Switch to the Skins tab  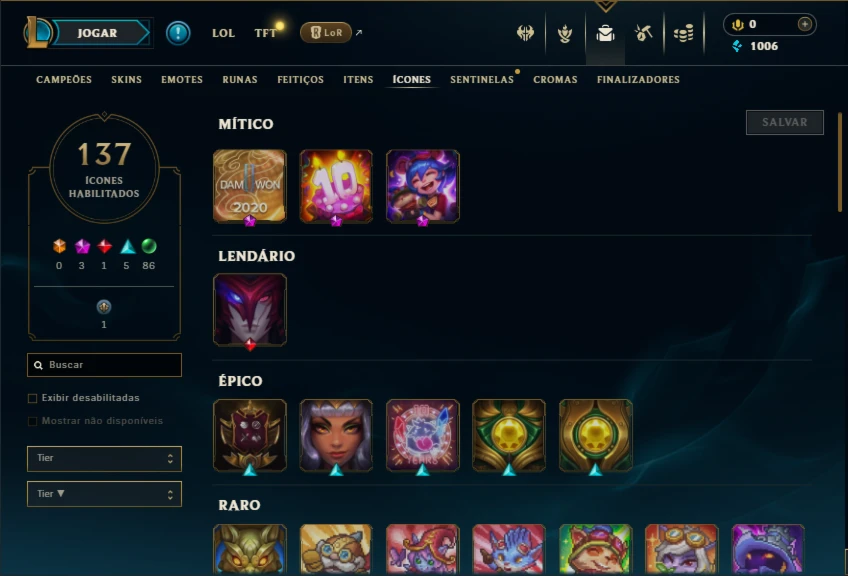coord(127,80)
